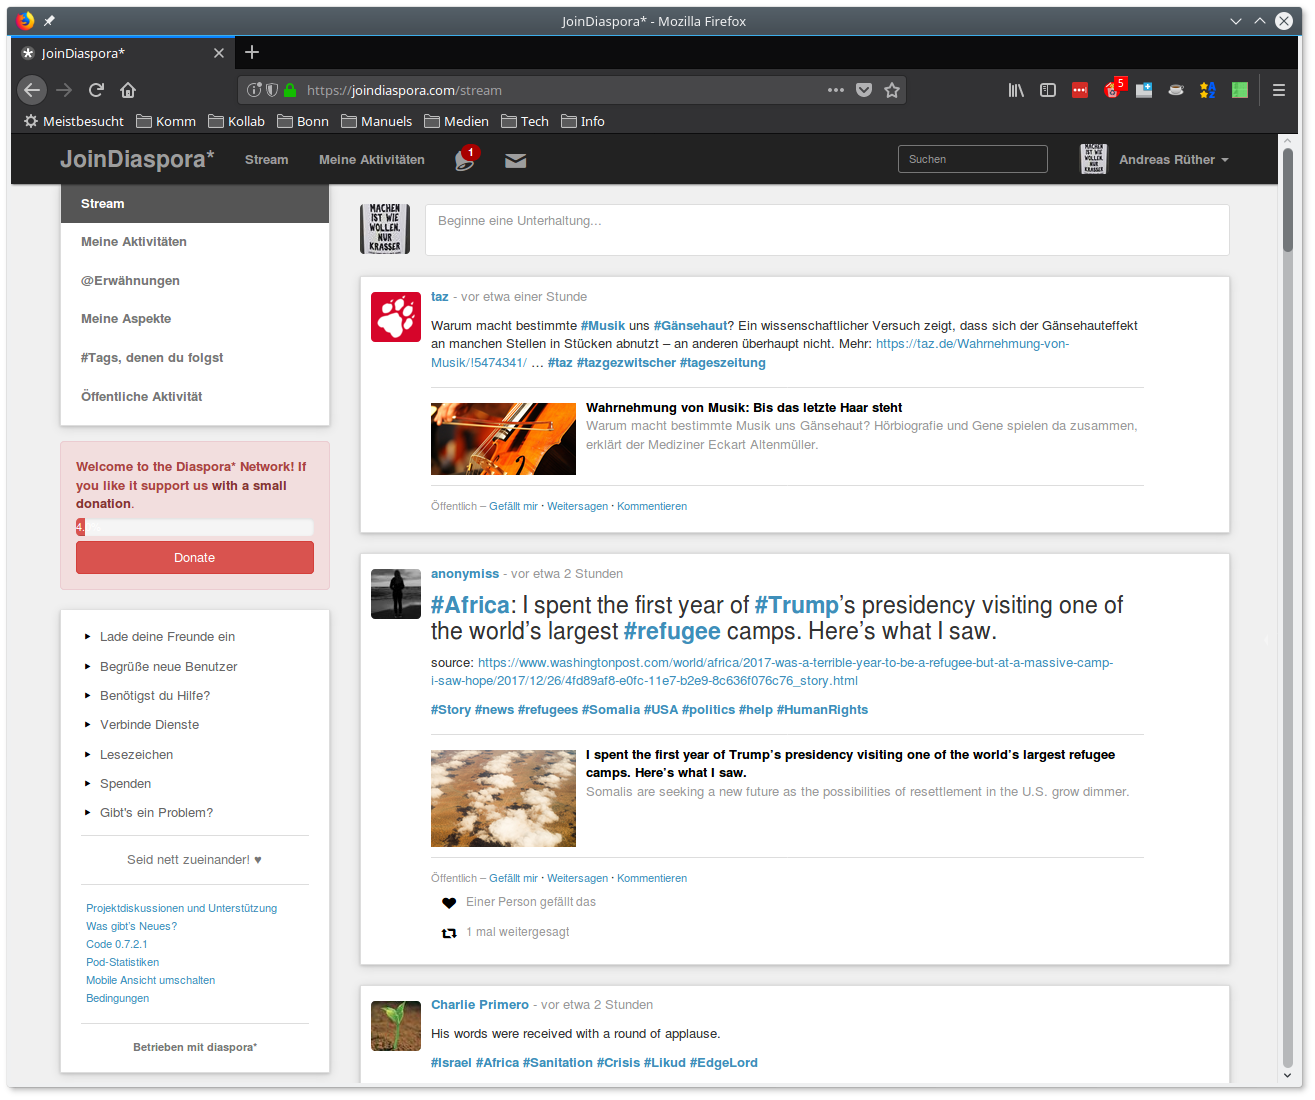Reshare the taz post with Weitersagen
Viewport: 1315px width, 1100px height.
tap(577, 507)
